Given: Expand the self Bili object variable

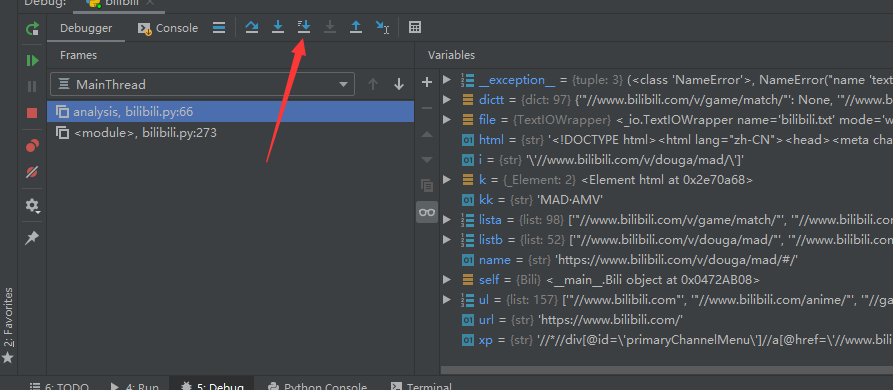Looking at the screenshot, I should tap(447, 280).
